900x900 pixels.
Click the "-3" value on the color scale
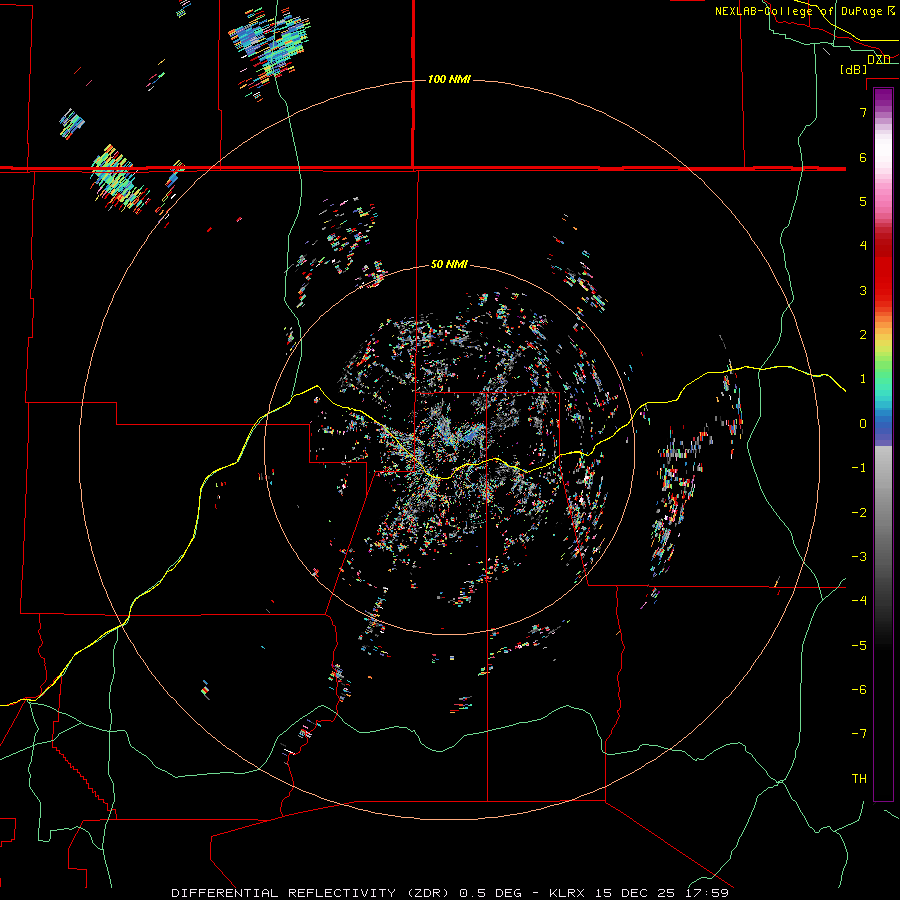tap(859, 557)
